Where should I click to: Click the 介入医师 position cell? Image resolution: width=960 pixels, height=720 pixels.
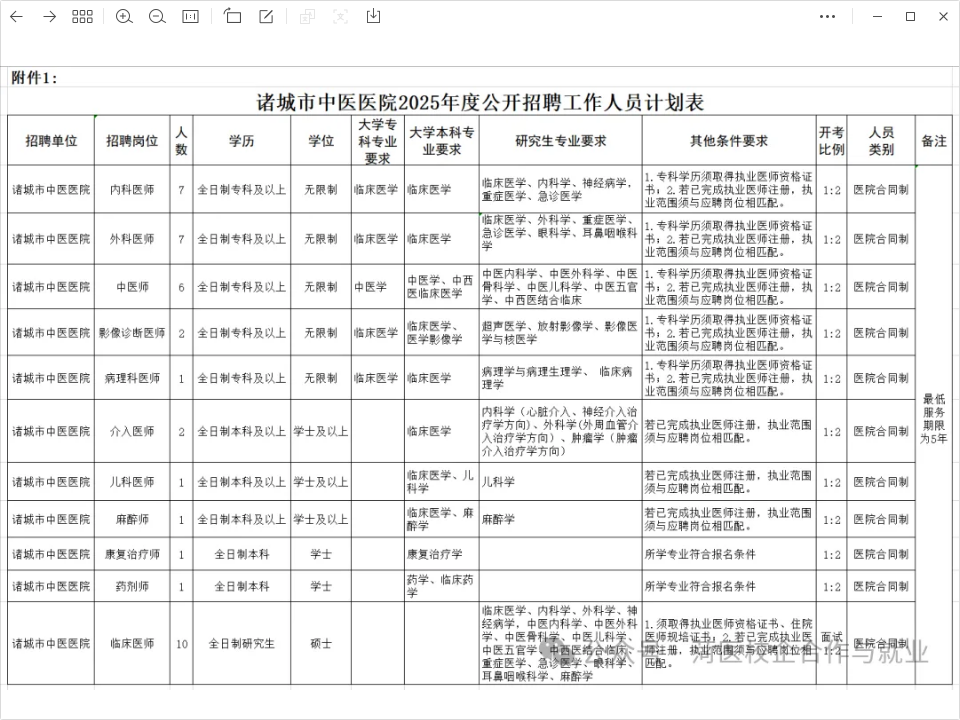click(x=132, y=432)
